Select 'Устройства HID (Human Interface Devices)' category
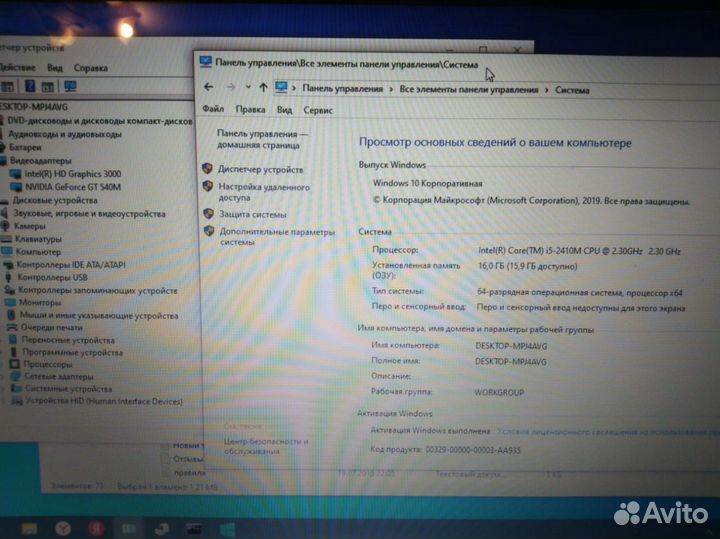This screenshot has height=539, width=720. tap(104, 401)
